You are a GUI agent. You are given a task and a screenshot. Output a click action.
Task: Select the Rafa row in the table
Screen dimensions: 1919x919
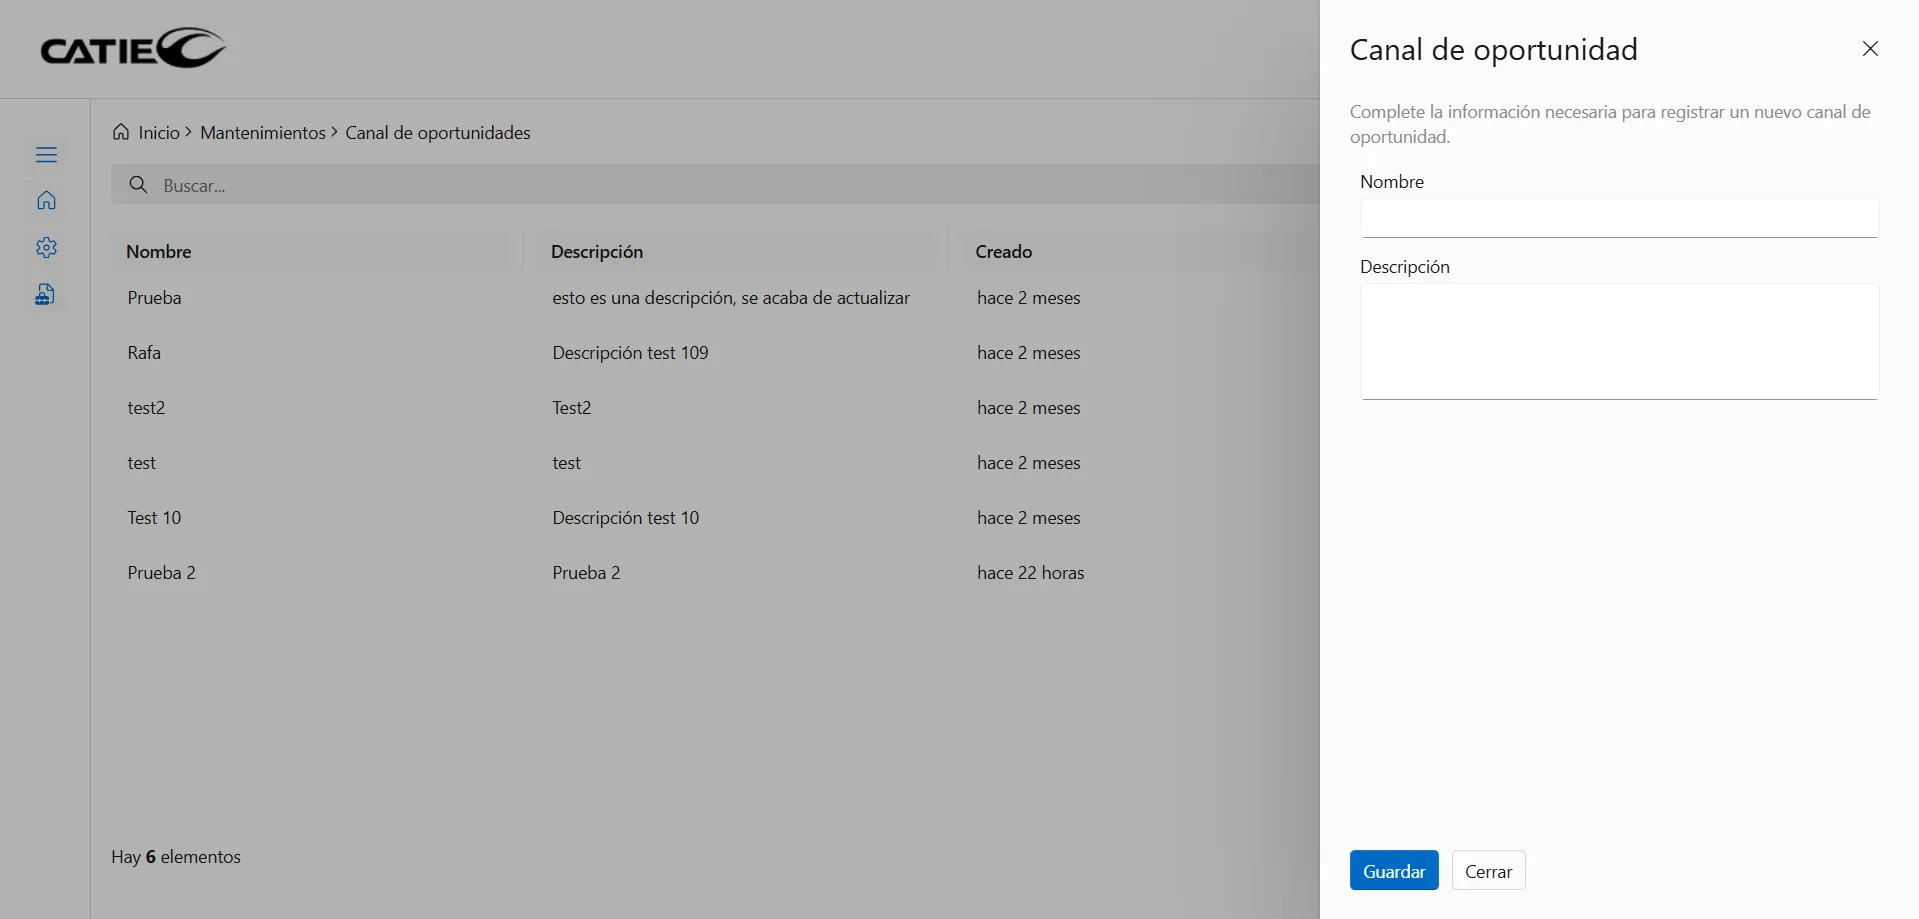pyautogui.click(x=144, y=353)
